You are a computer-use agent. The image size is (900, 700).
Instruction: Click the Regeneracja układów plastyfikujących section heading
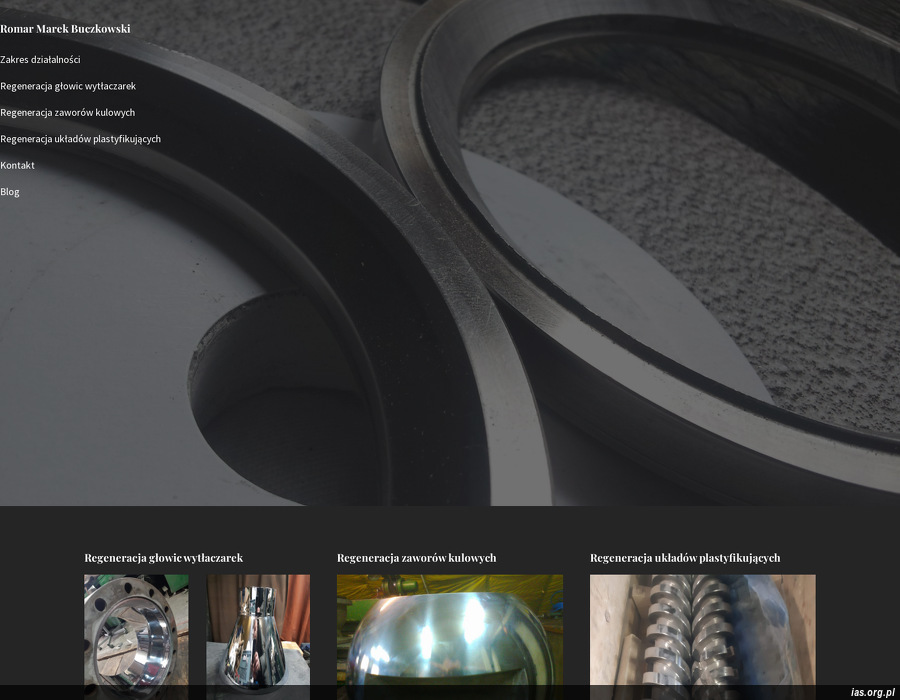point(684,558)
